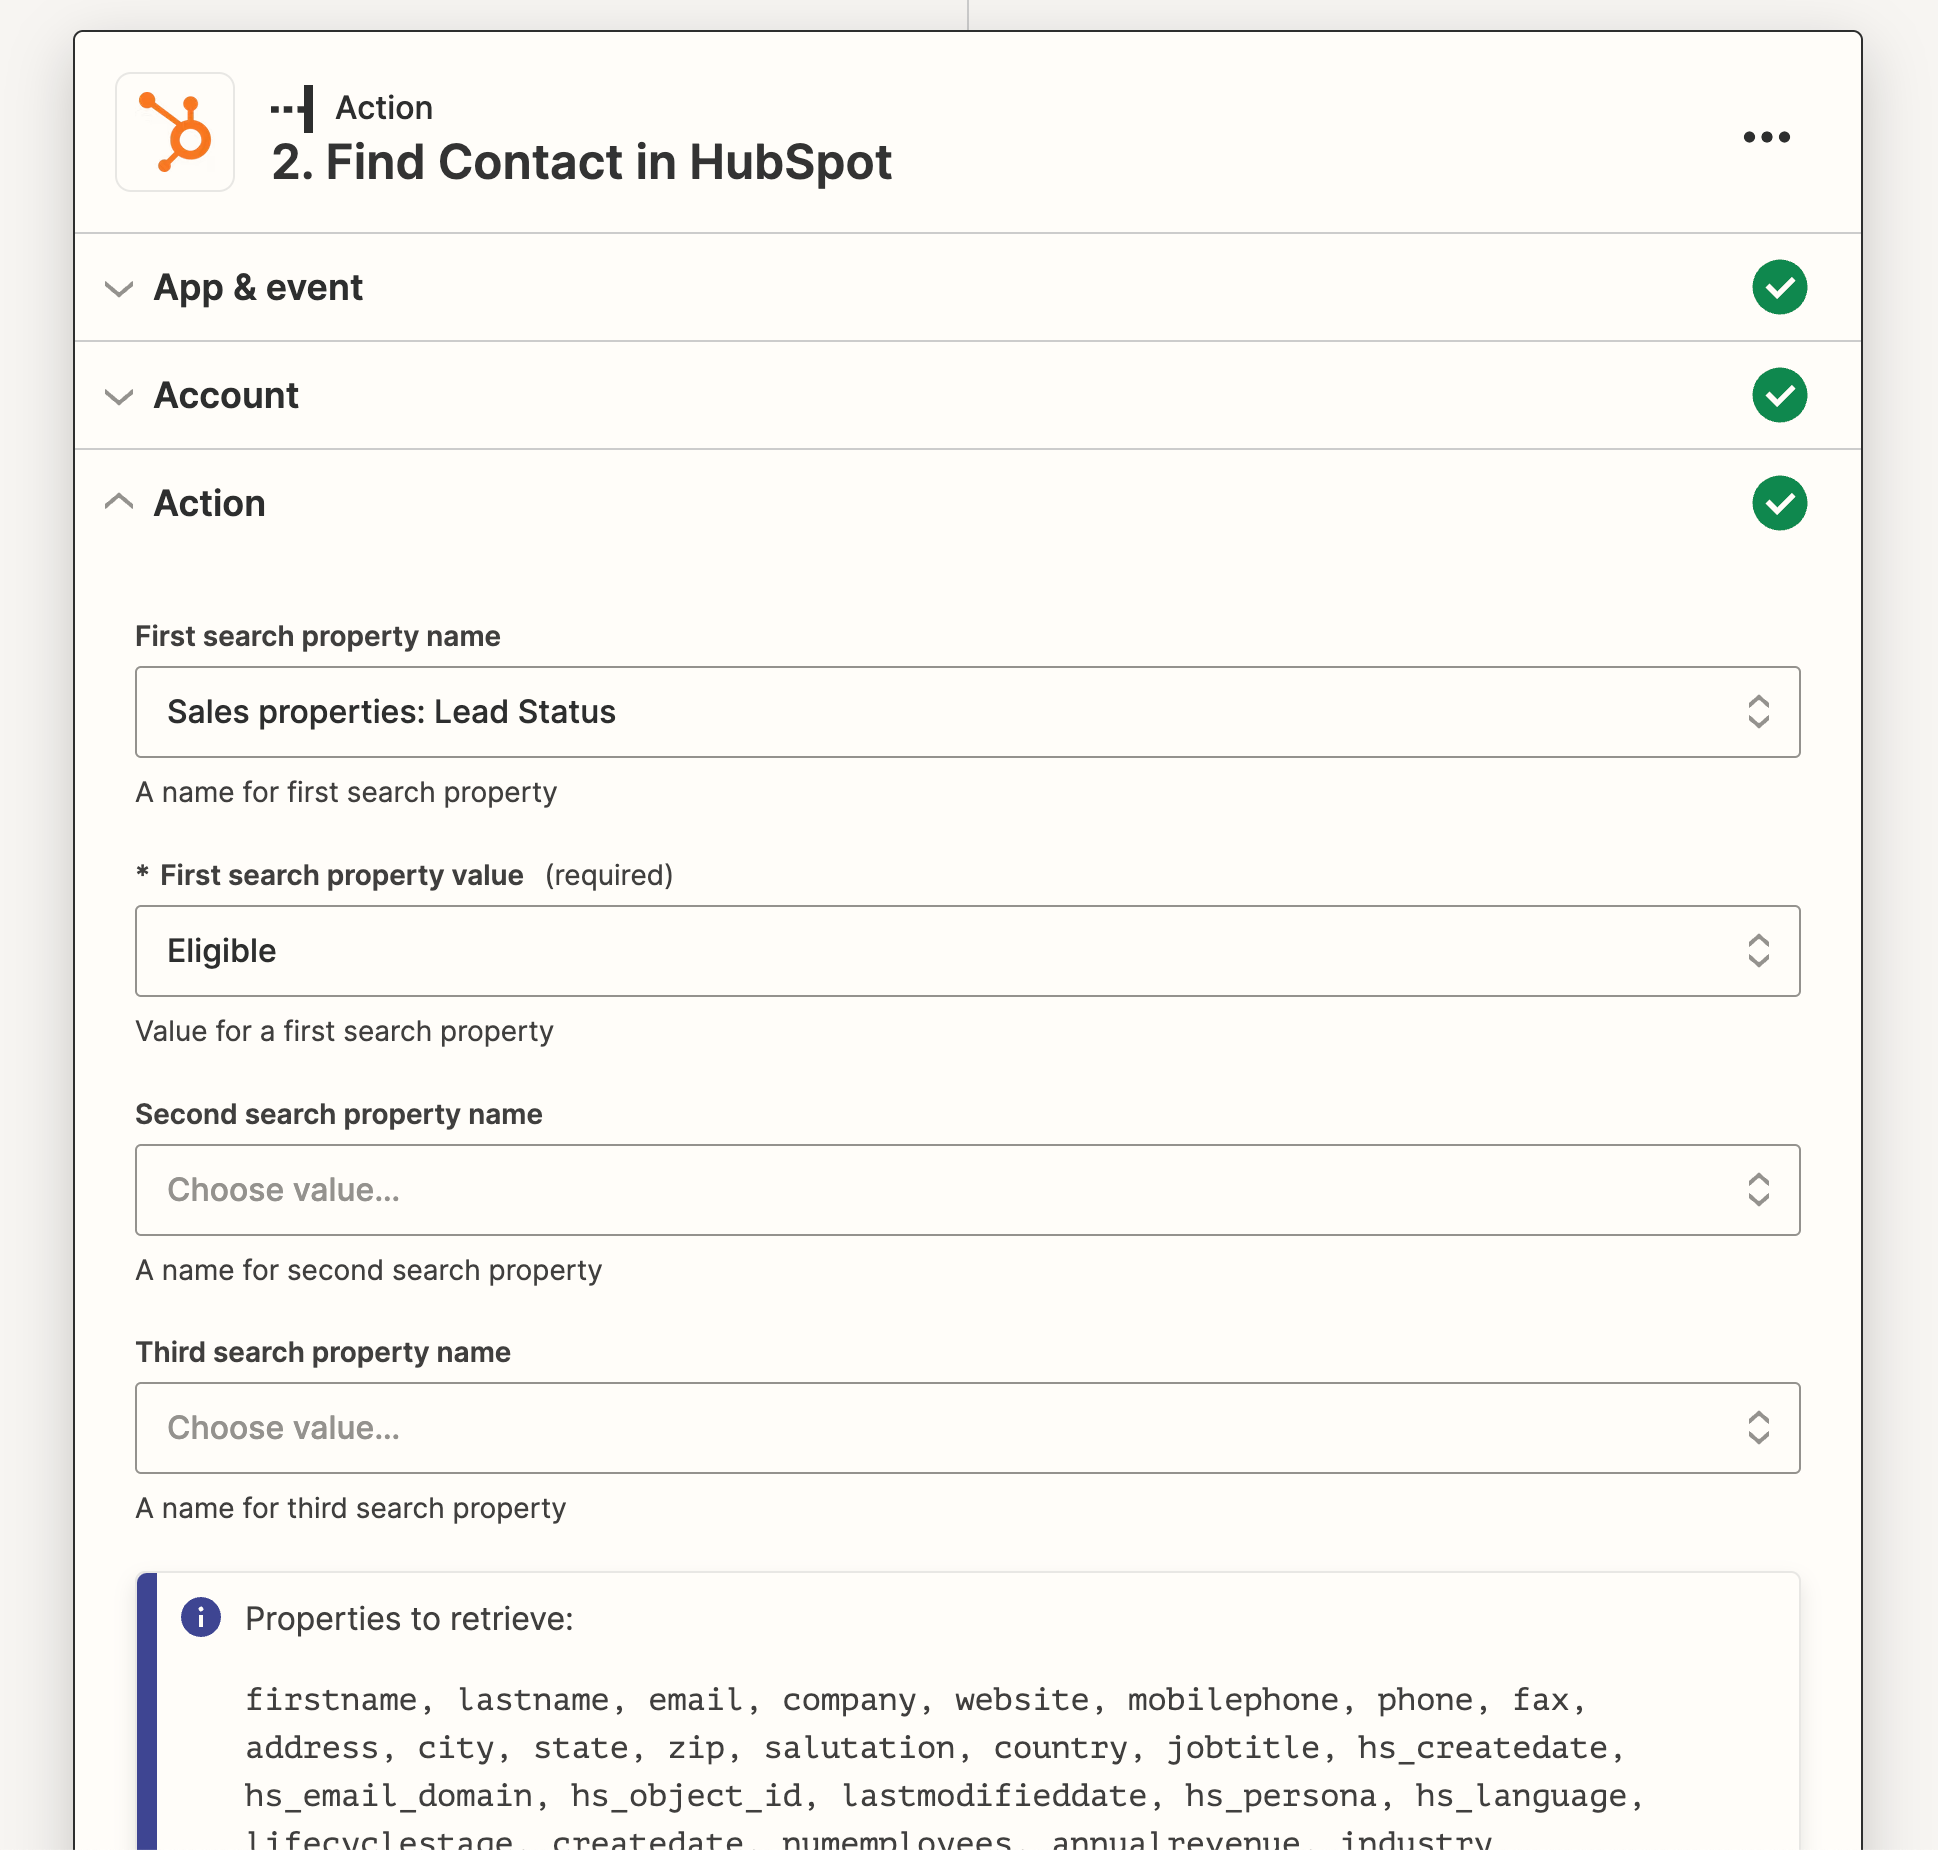Collapse the Action section chevron
This screenshot has width=1938, height=1850.
[x=119, y=501]
